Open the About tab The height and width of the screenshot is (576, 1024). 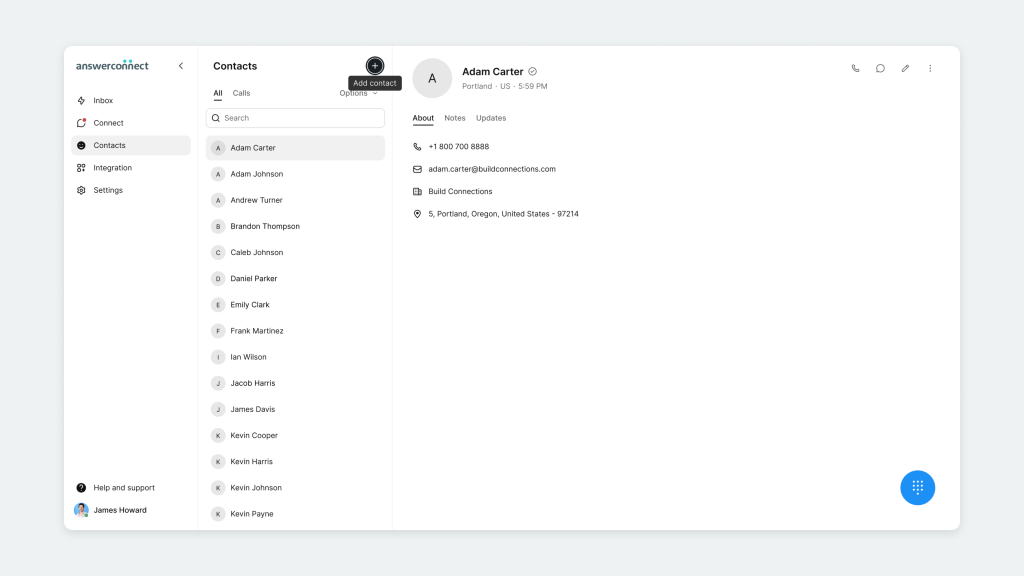tap(423, 118)
